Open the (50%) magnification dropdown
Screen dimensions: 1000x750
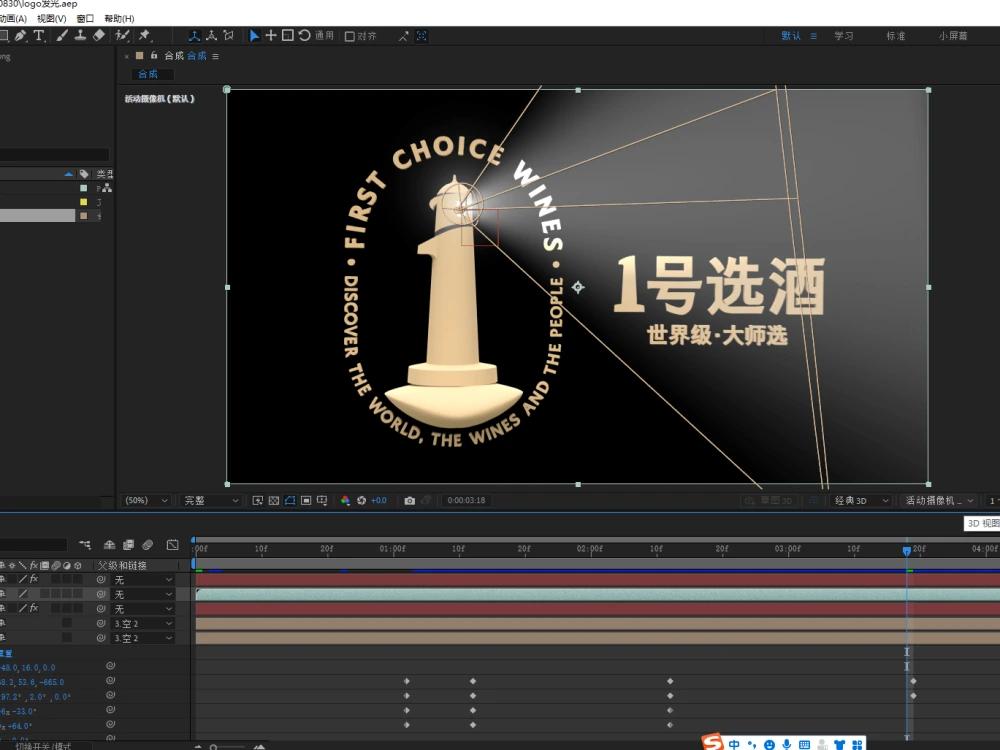146,501
